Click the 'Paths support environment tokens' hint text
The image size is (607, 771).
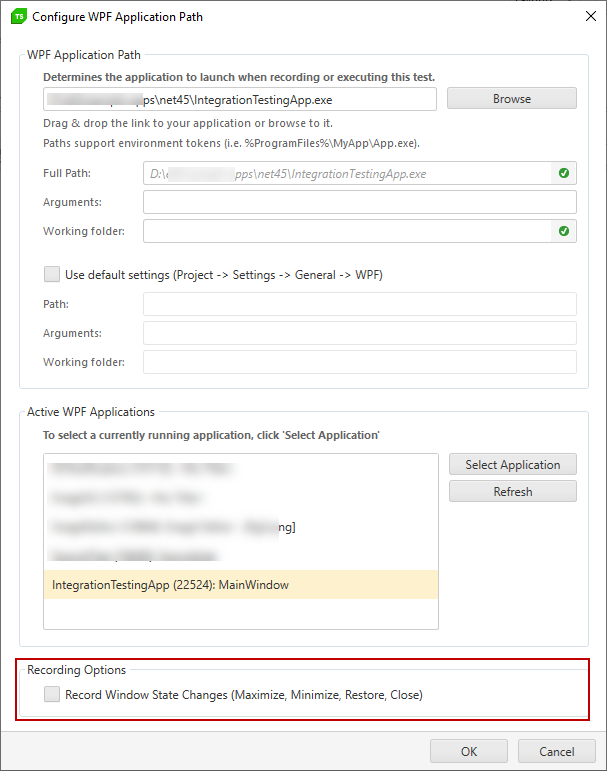(231, 143)
